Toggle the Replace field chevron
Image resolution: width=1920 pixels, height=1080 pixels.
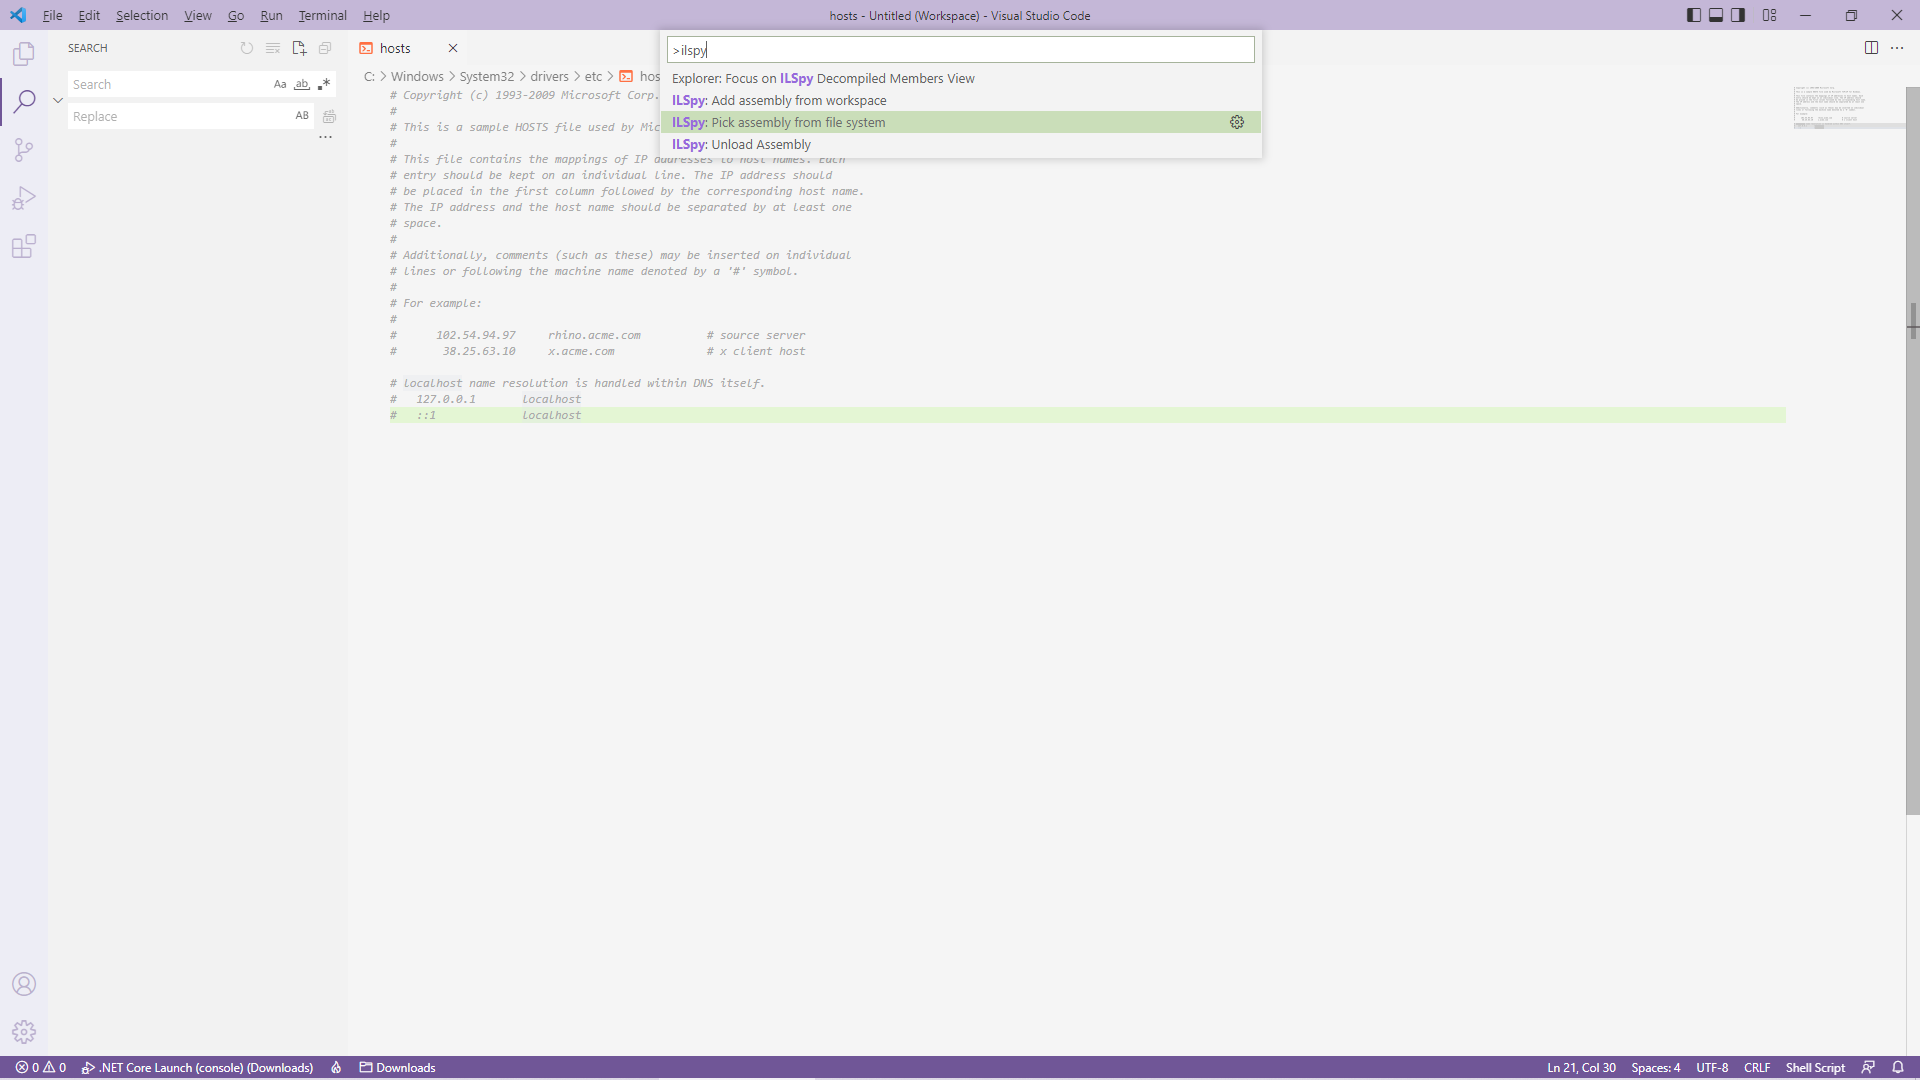tap(58, 100)
